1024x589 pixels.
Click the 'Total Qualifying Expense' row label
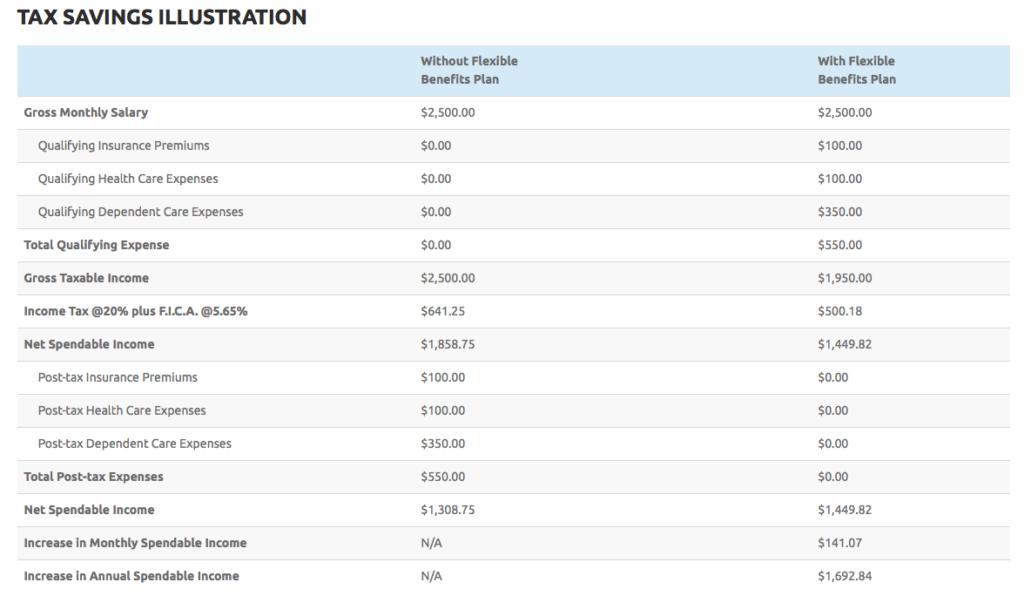(x=97, y=245)
